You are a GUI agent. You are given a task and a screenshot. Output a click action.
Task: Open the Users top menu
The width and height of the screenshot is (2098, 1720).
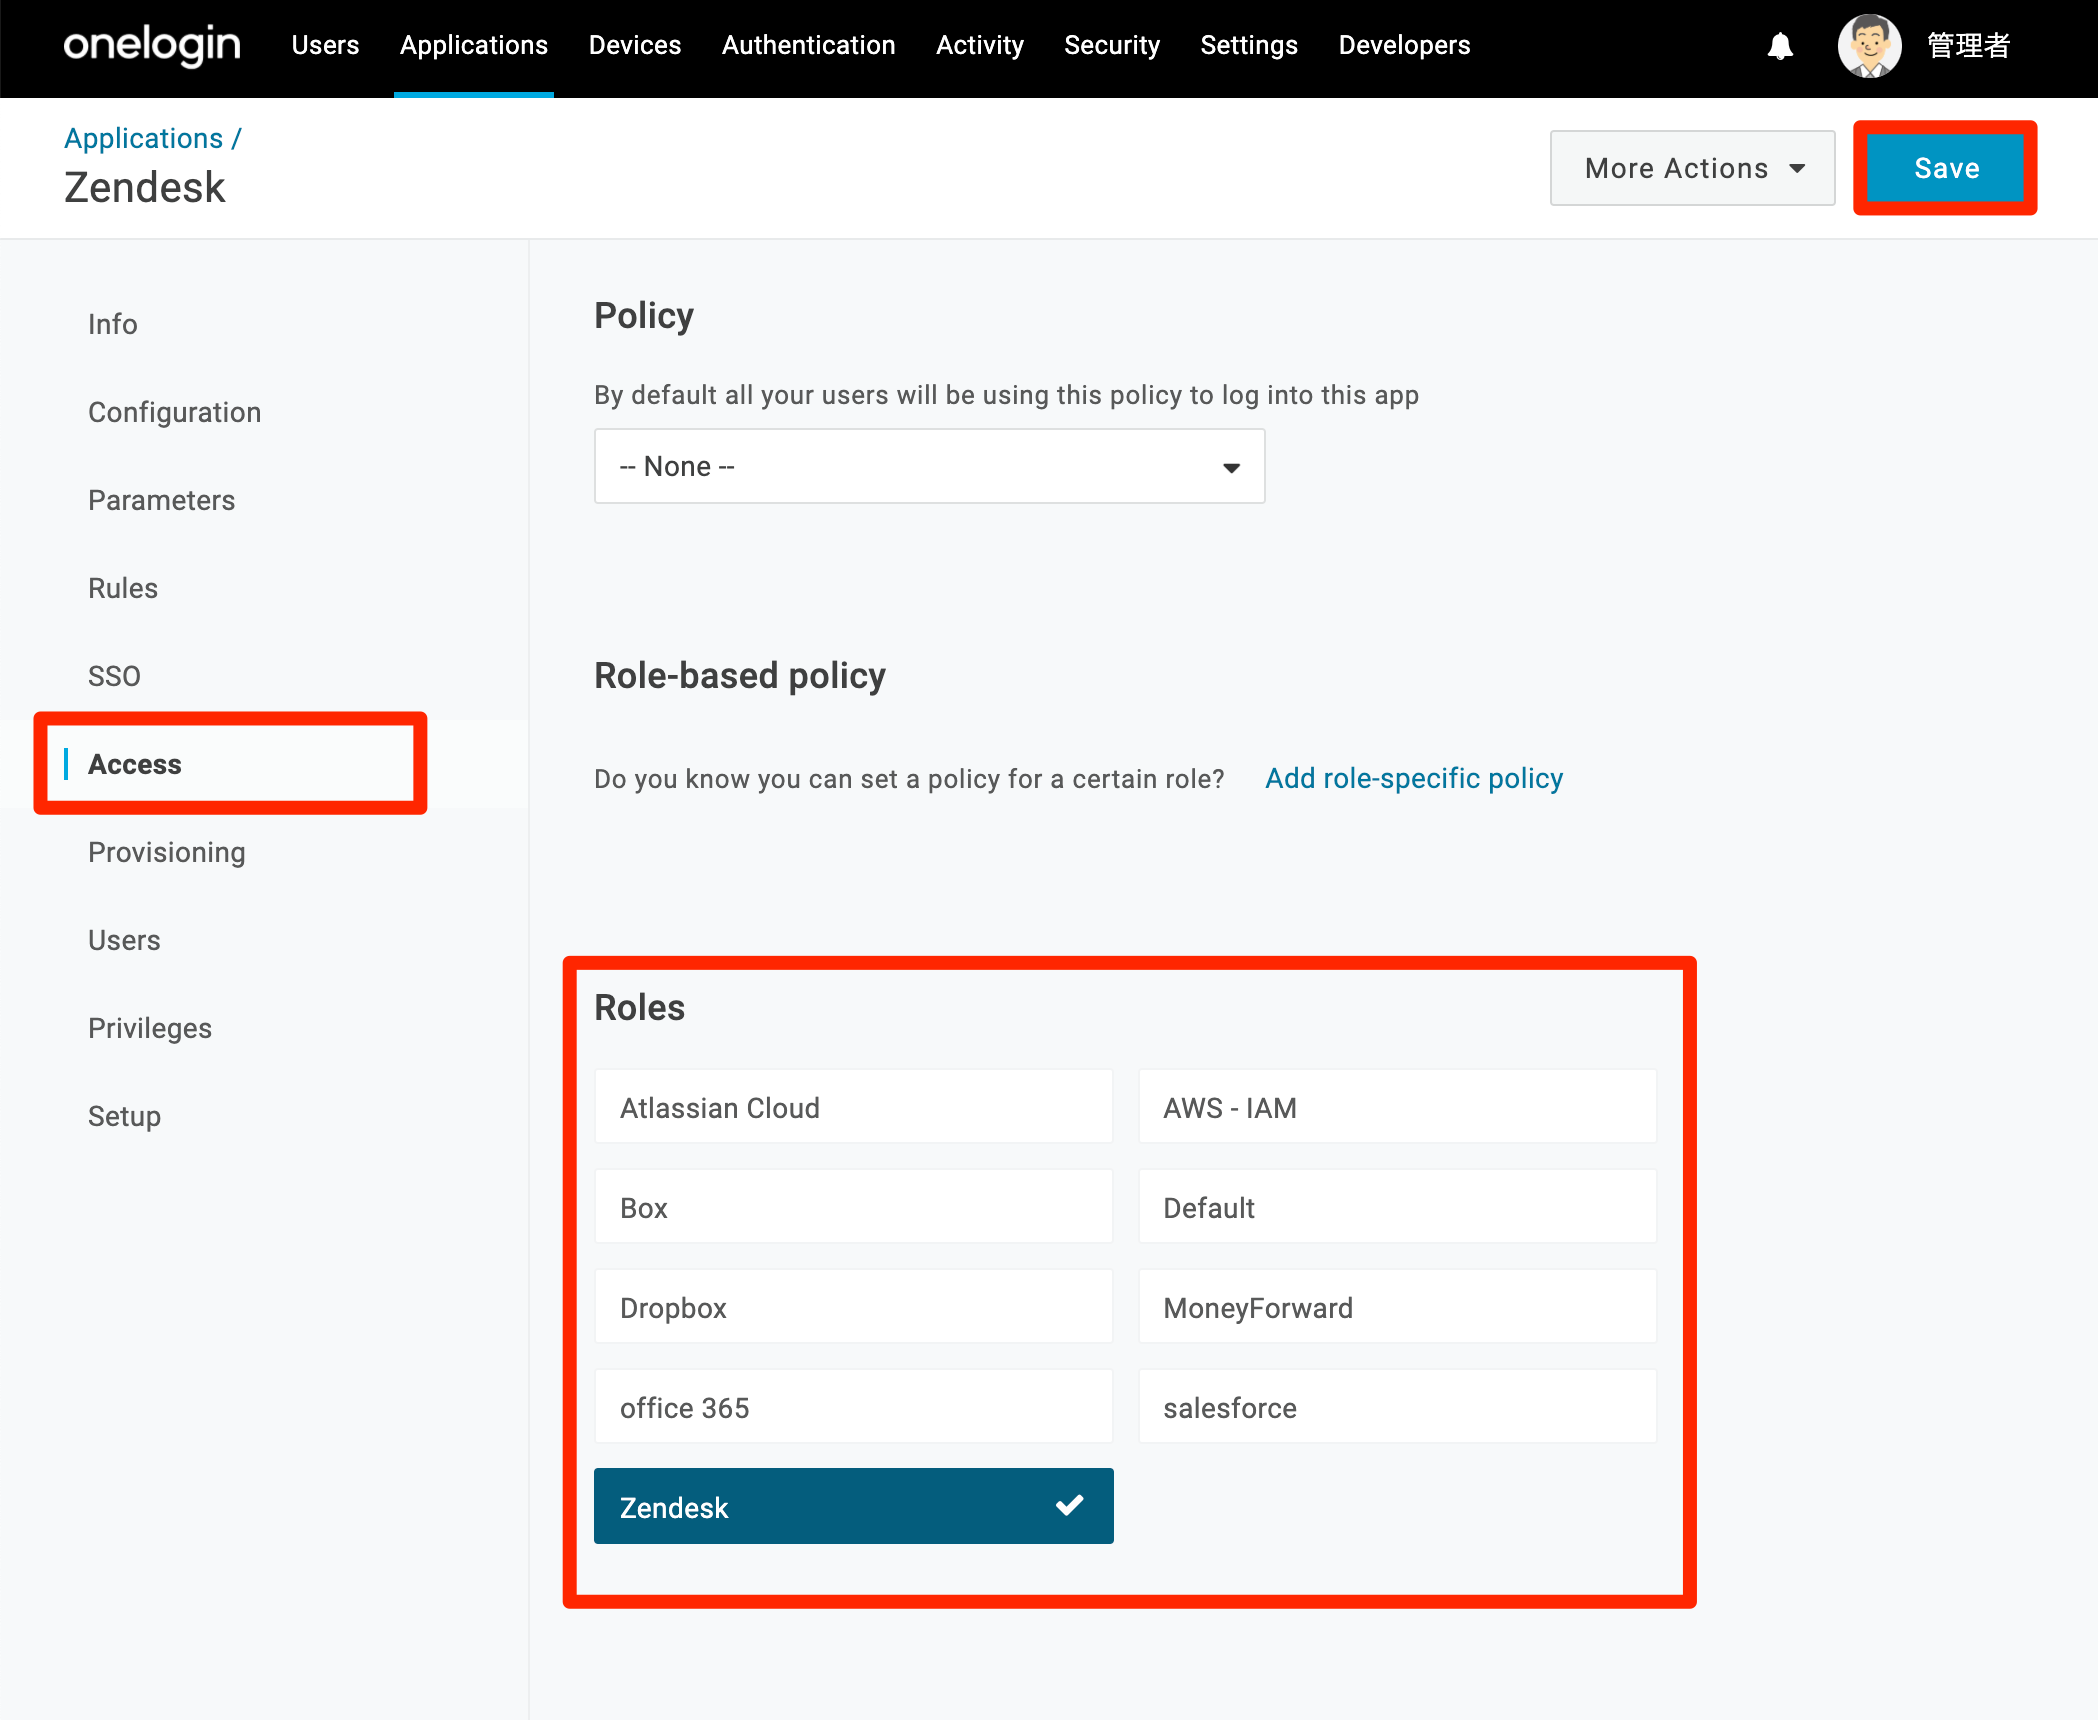(325, 46)
